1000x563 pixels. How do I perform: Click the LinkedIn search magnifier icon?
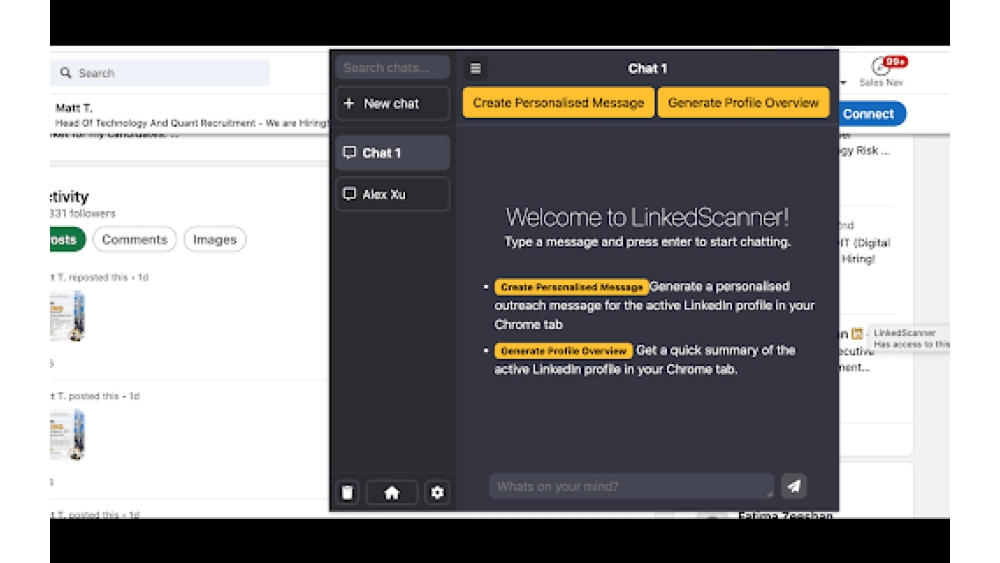pos(66,73)
